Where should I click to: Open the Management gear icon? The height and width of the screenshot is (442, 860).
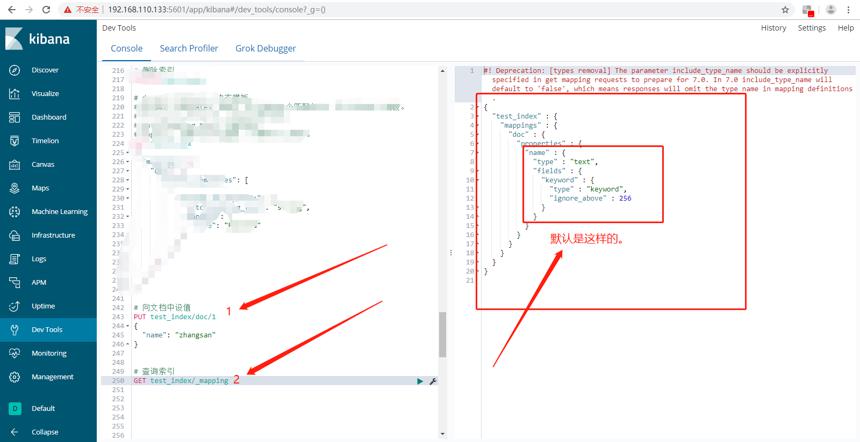(15, 377)
